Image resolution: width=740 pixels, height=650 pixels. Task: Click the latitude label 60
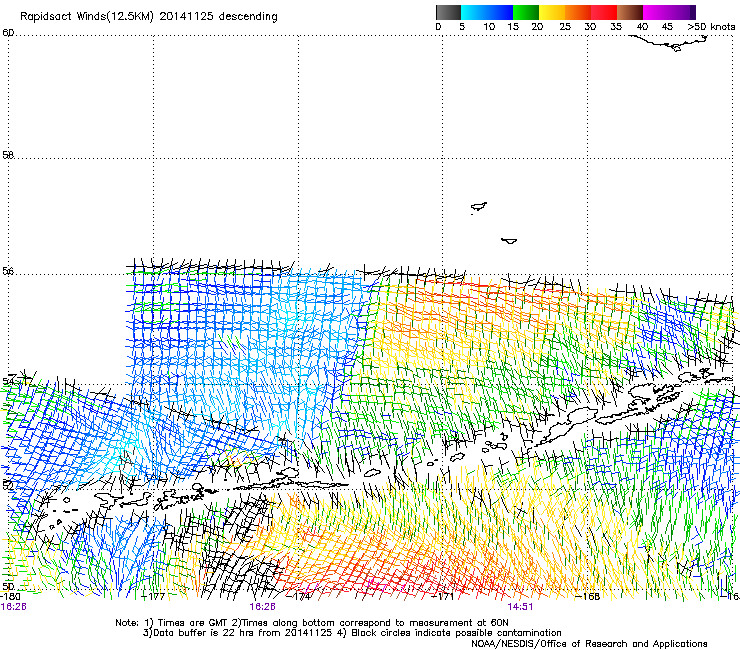[8, 33]
